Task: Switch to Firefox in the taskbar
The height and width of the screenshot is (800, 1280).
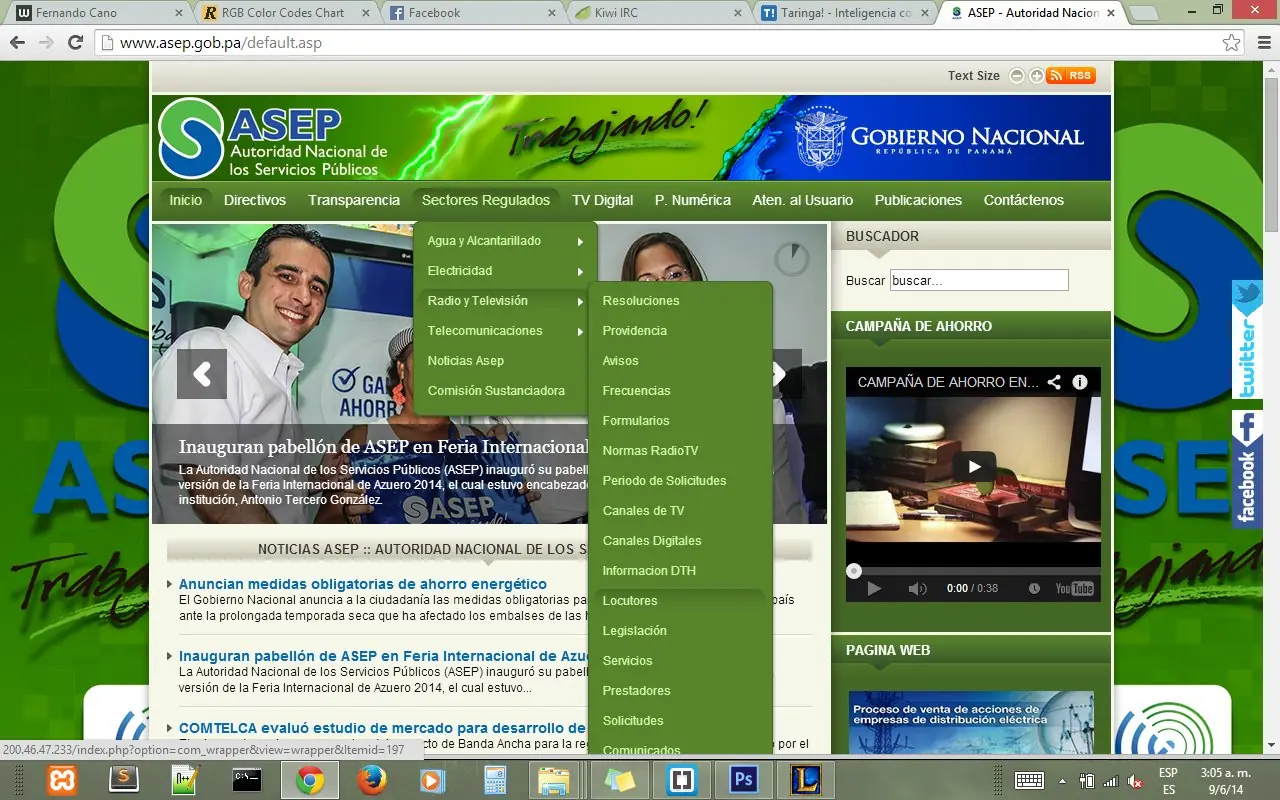Action: coord(371,779)
